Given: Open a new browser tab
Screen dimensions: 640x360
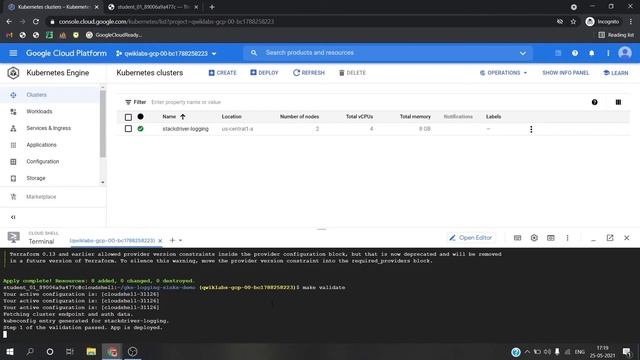Looking at the screenshot, I should coord(211,7).
